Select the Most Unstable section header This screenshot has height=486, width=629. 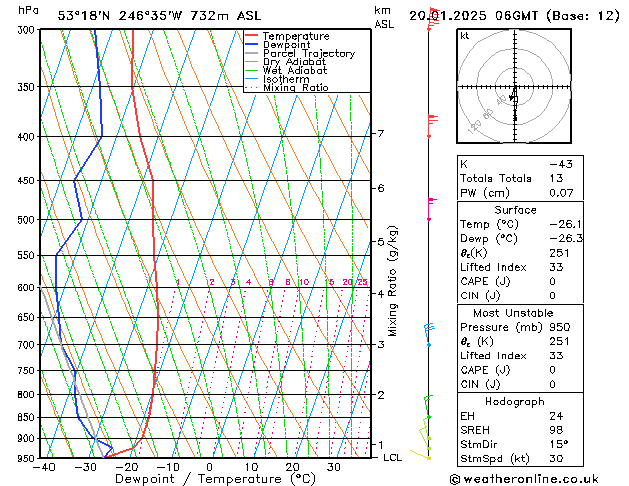pyautogui.click(x=514, y=313)
